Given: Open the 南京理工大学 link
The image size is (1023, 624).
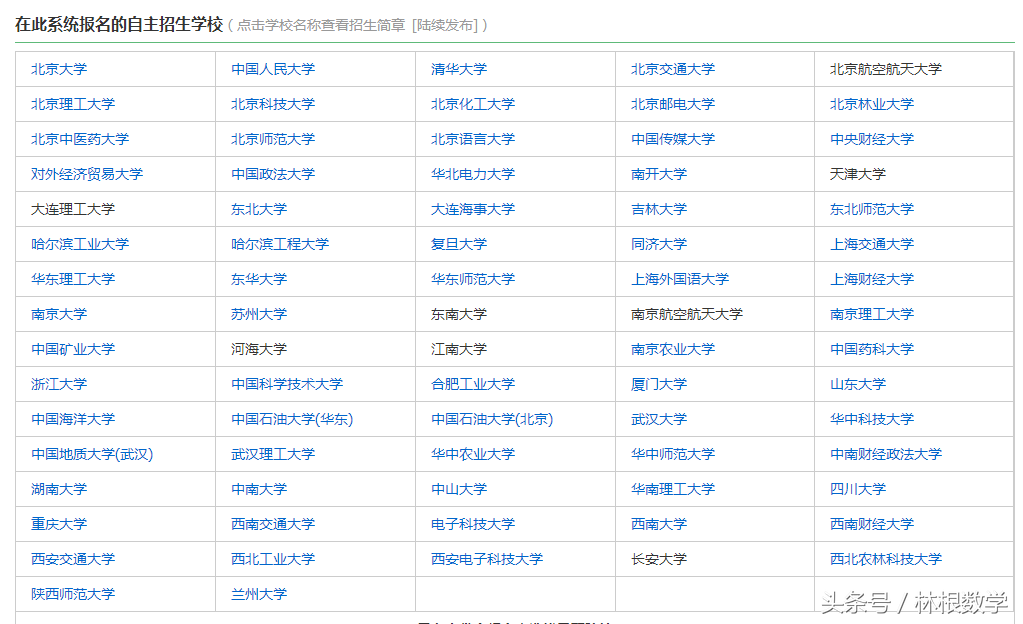Looking at the screenshot, I should pyautogui.click(x=872, y=315).
